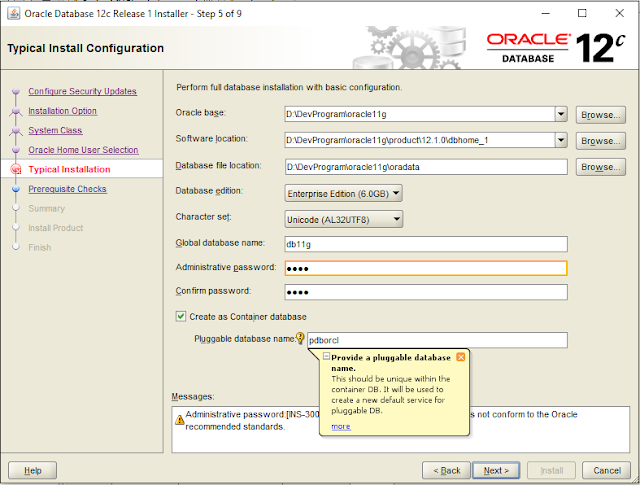Click the Configure Security Updates step bullet
This screenshot has height=485, width=640.
tap(16, 91)
